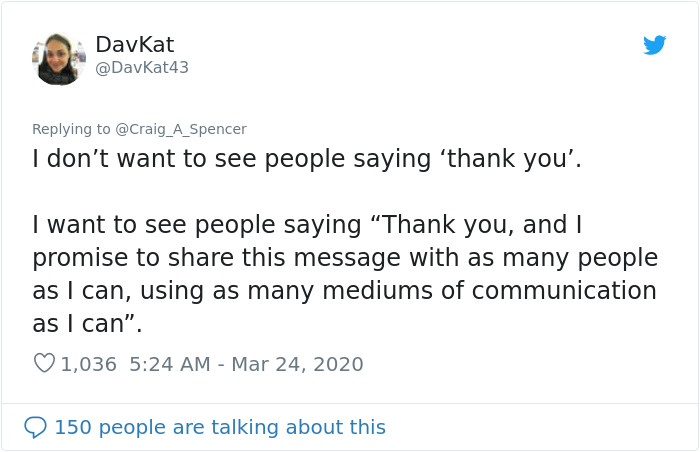Click the DavKat display name
The image size is (700, 452).
pos(134,44)
